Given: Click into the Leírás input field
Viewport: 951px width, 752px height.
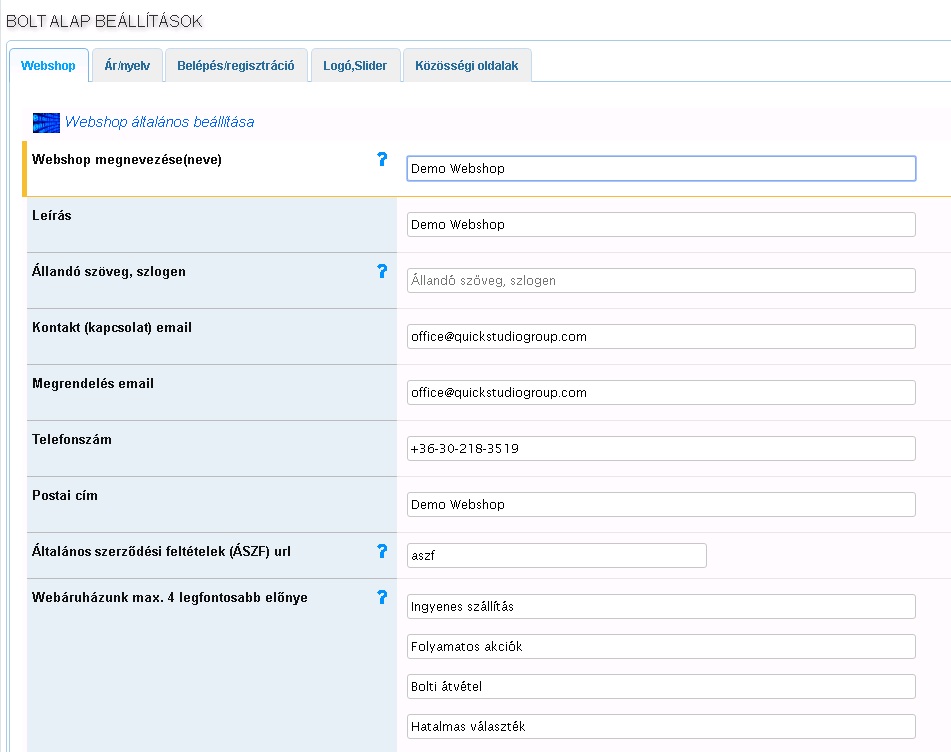Looking at the screenshot, I should (x=661, y=224).
